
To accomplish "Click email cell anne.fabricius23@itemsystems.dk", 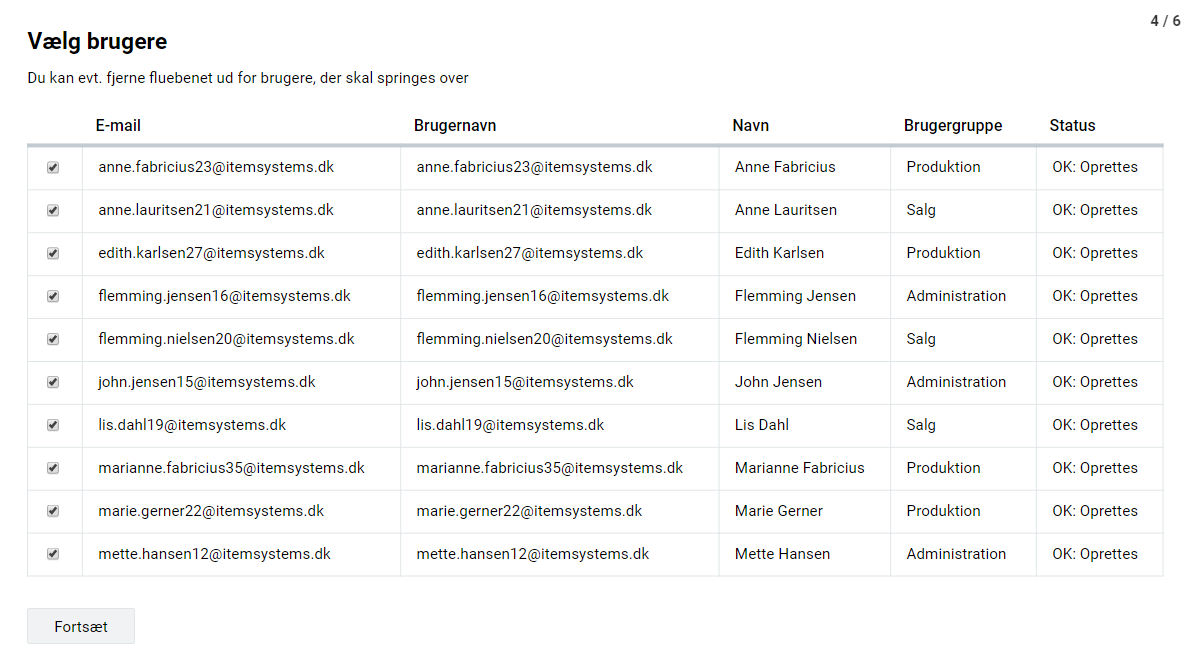I will click(x=216, y=167).
